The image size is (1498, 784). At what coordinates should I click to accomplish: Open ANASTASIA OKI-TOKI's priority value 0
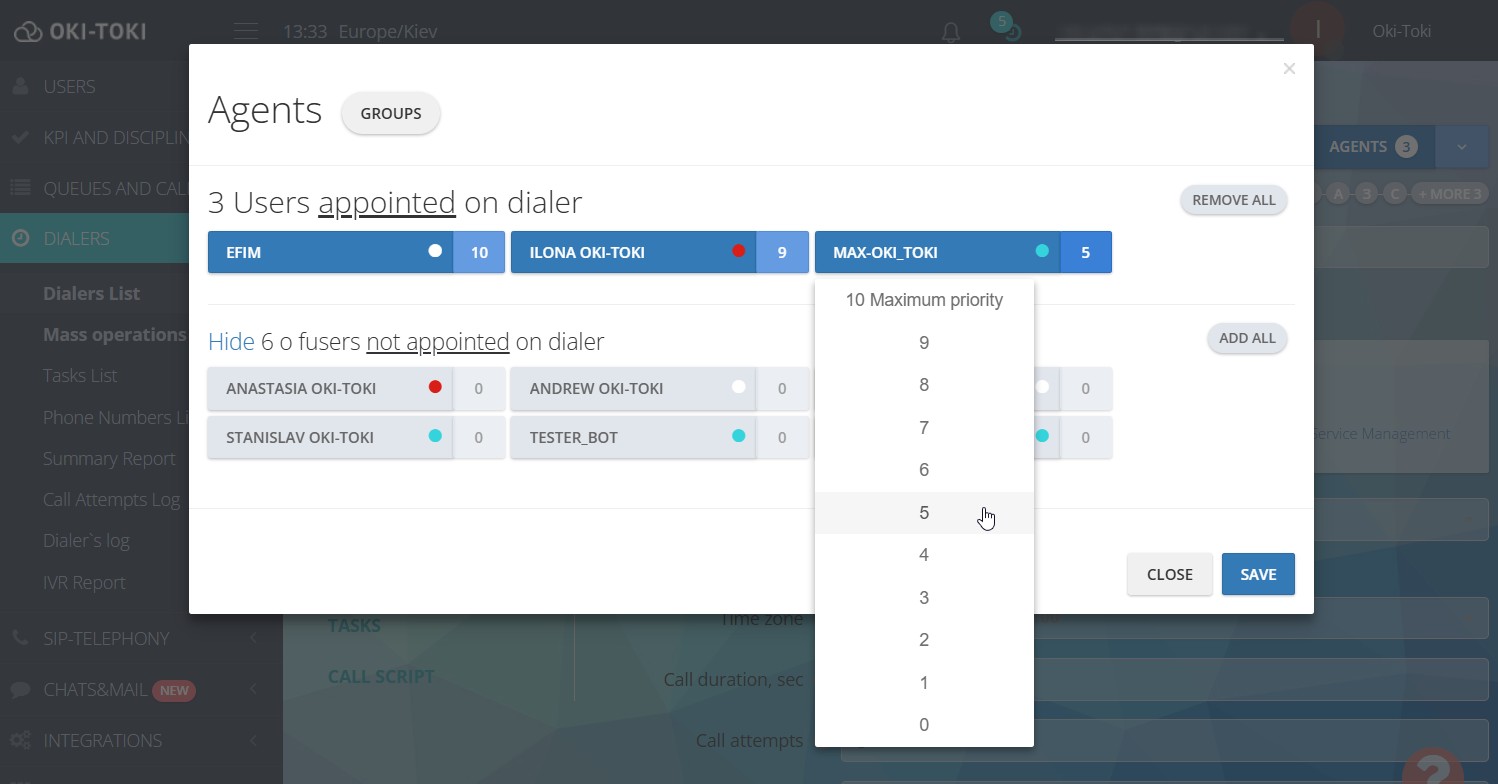pyautogui.click(x=479, y=388)
